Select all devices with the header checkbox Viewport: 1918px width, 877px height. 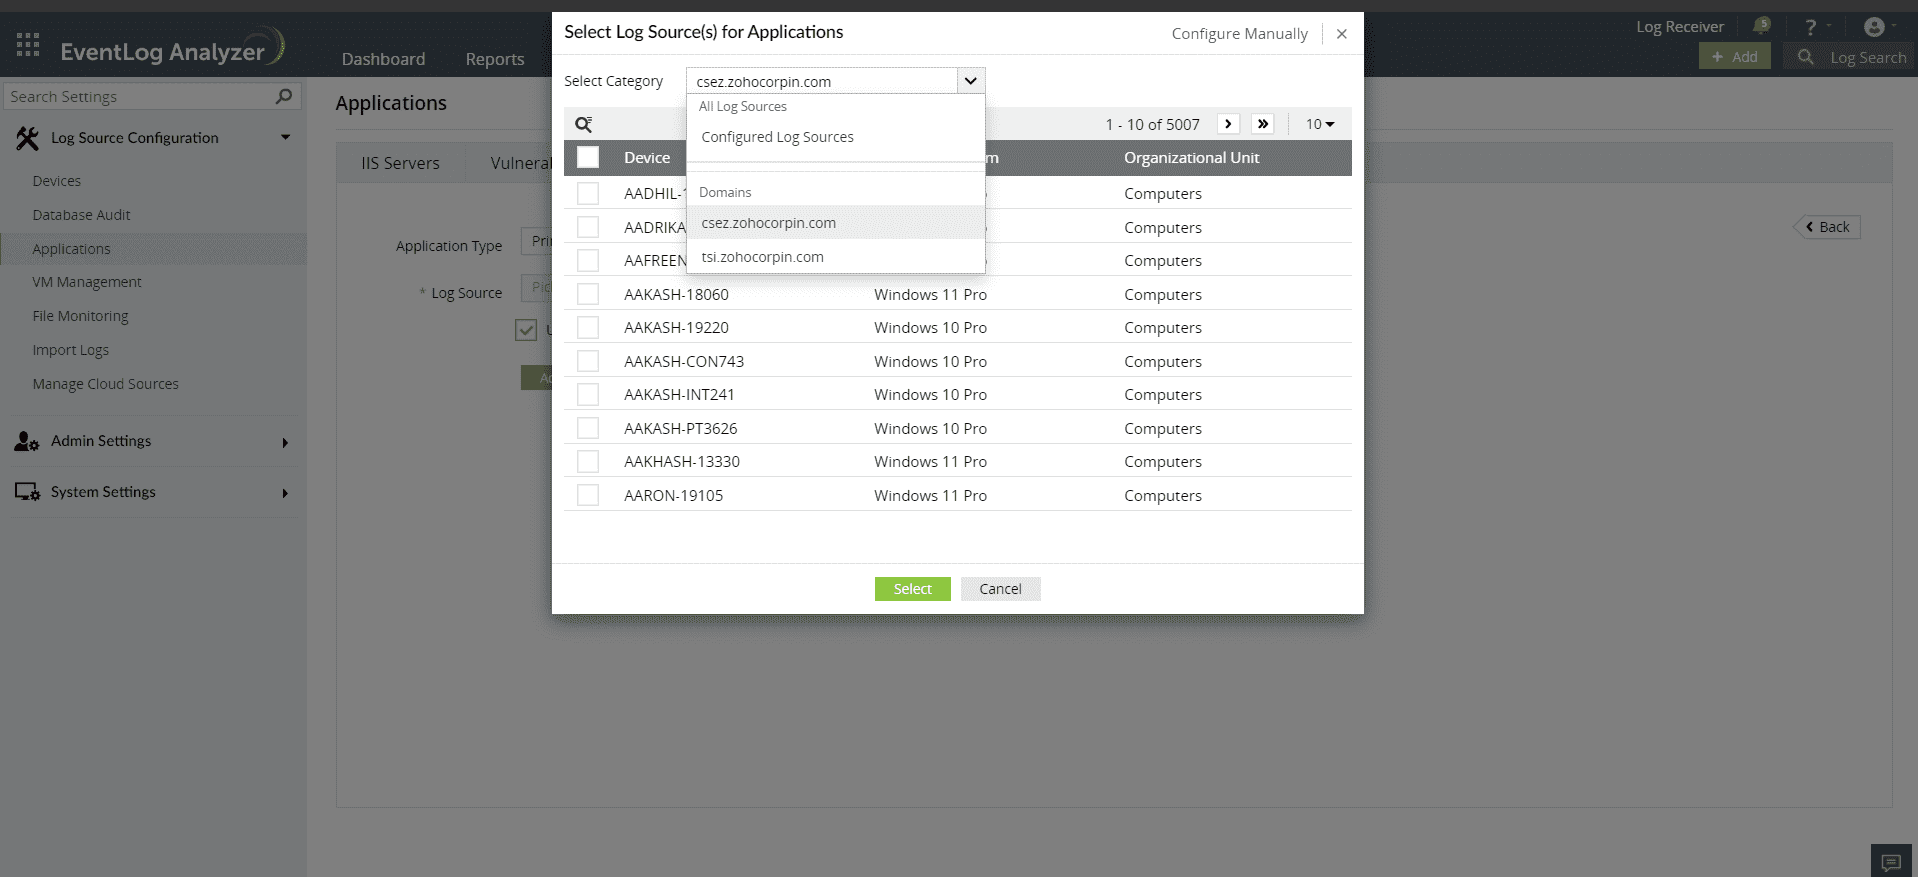588,157
